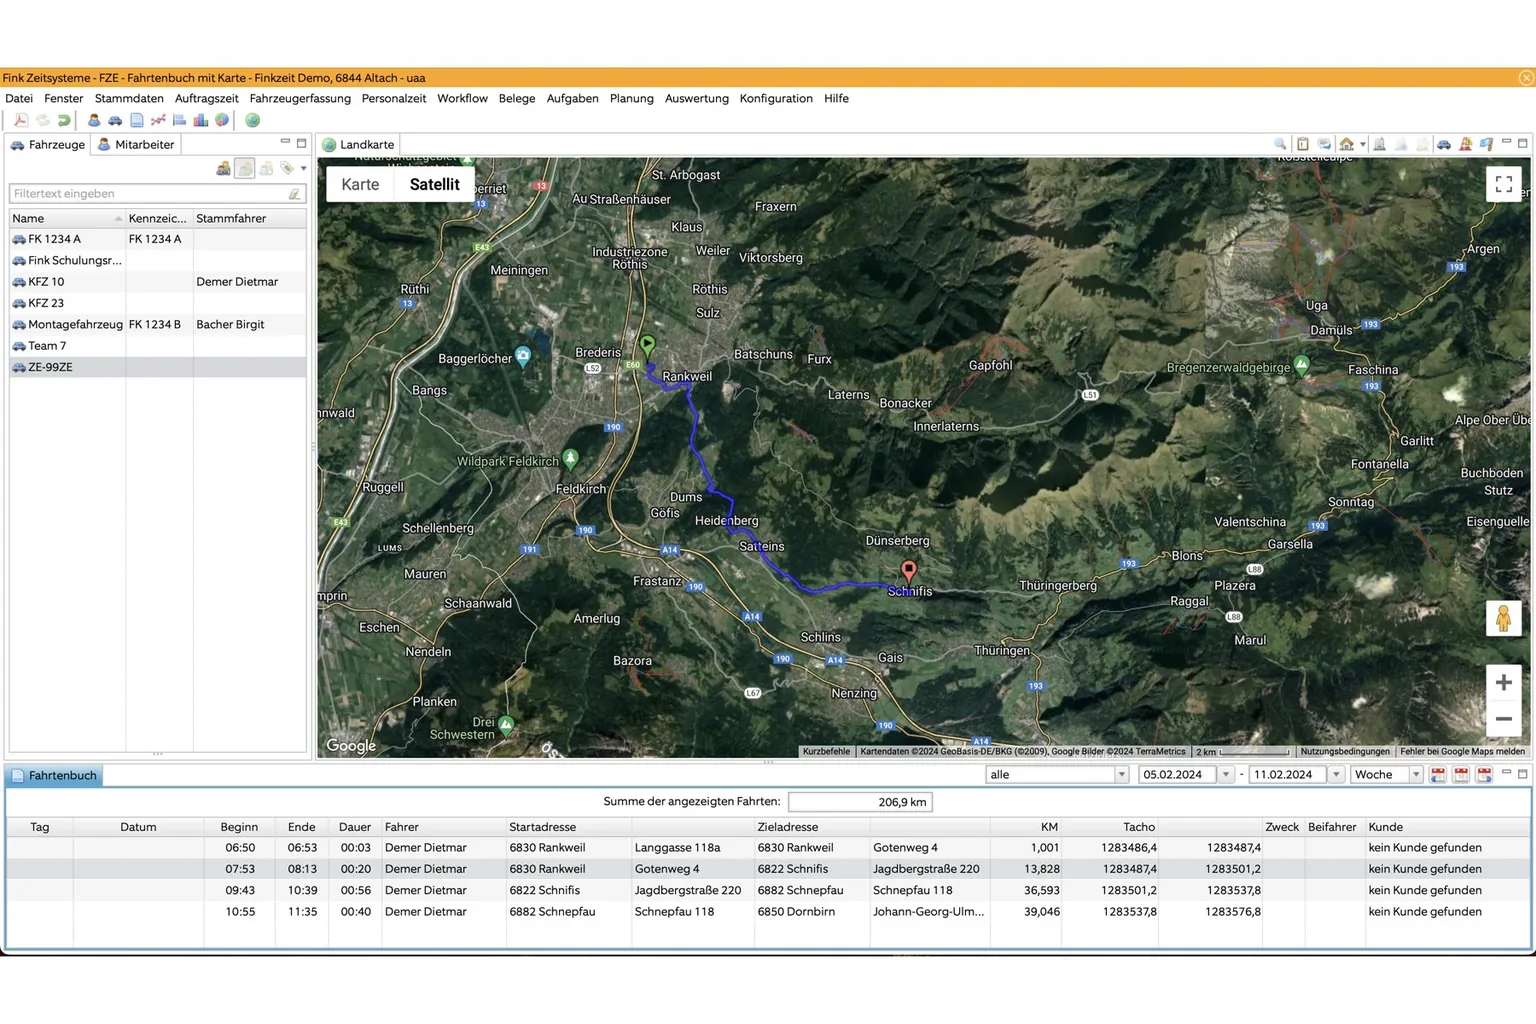Click the office building icon on map toolbar
Viewport: 1536px width, 1024px height.
pyautogui.click(x=1380, y=144)
